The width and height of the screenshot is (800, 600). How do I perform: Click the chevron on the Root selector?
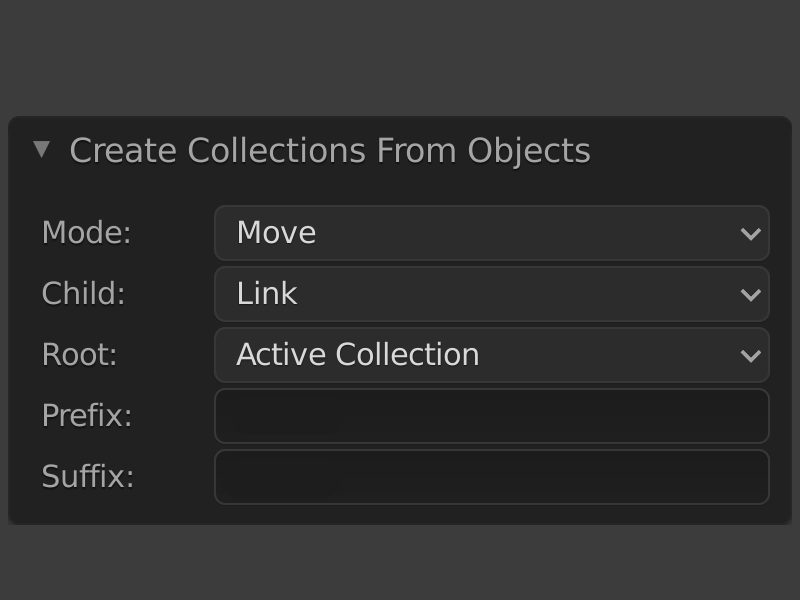749,355
